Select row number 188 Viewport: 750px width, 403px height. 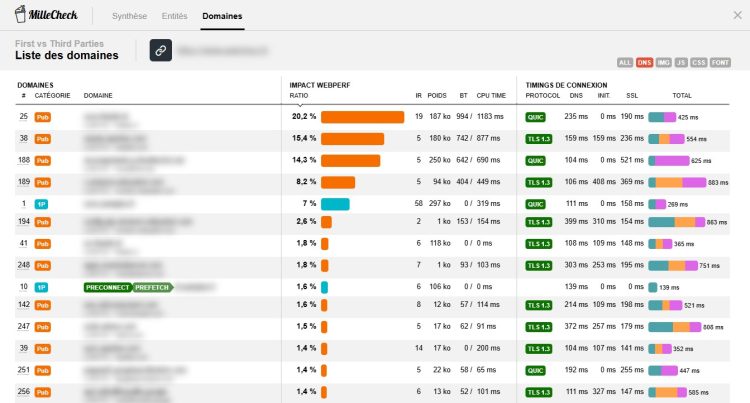24,160
